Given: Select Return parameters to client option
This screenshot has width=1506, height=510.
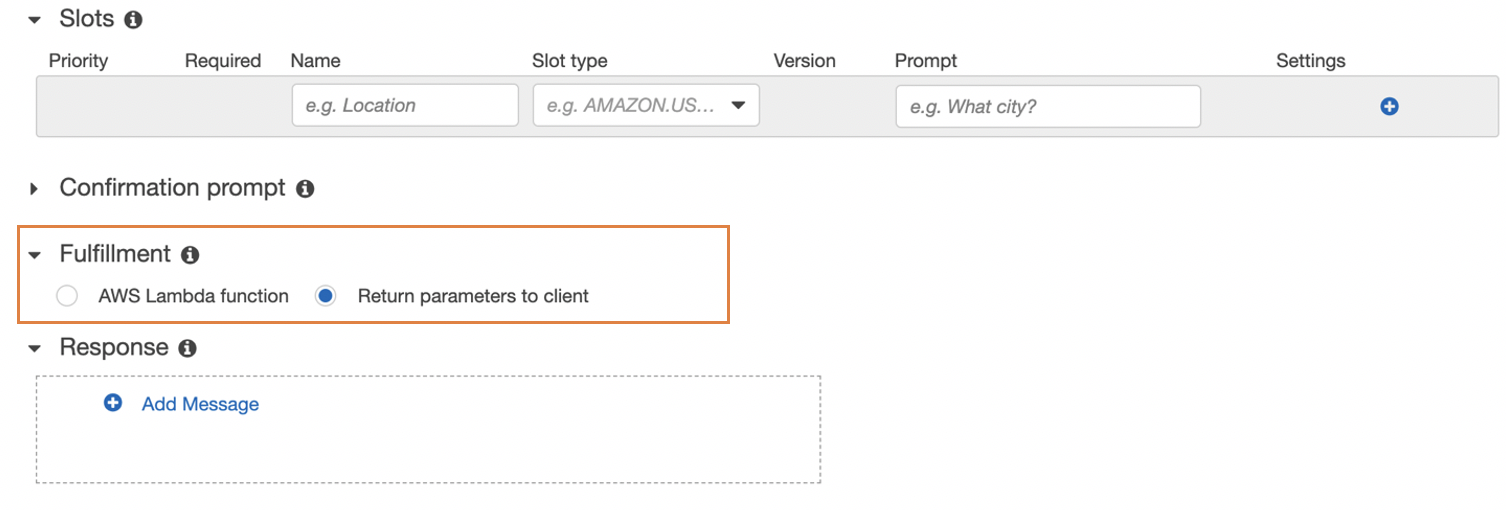Looking at the screenshot, I should 325,296.
